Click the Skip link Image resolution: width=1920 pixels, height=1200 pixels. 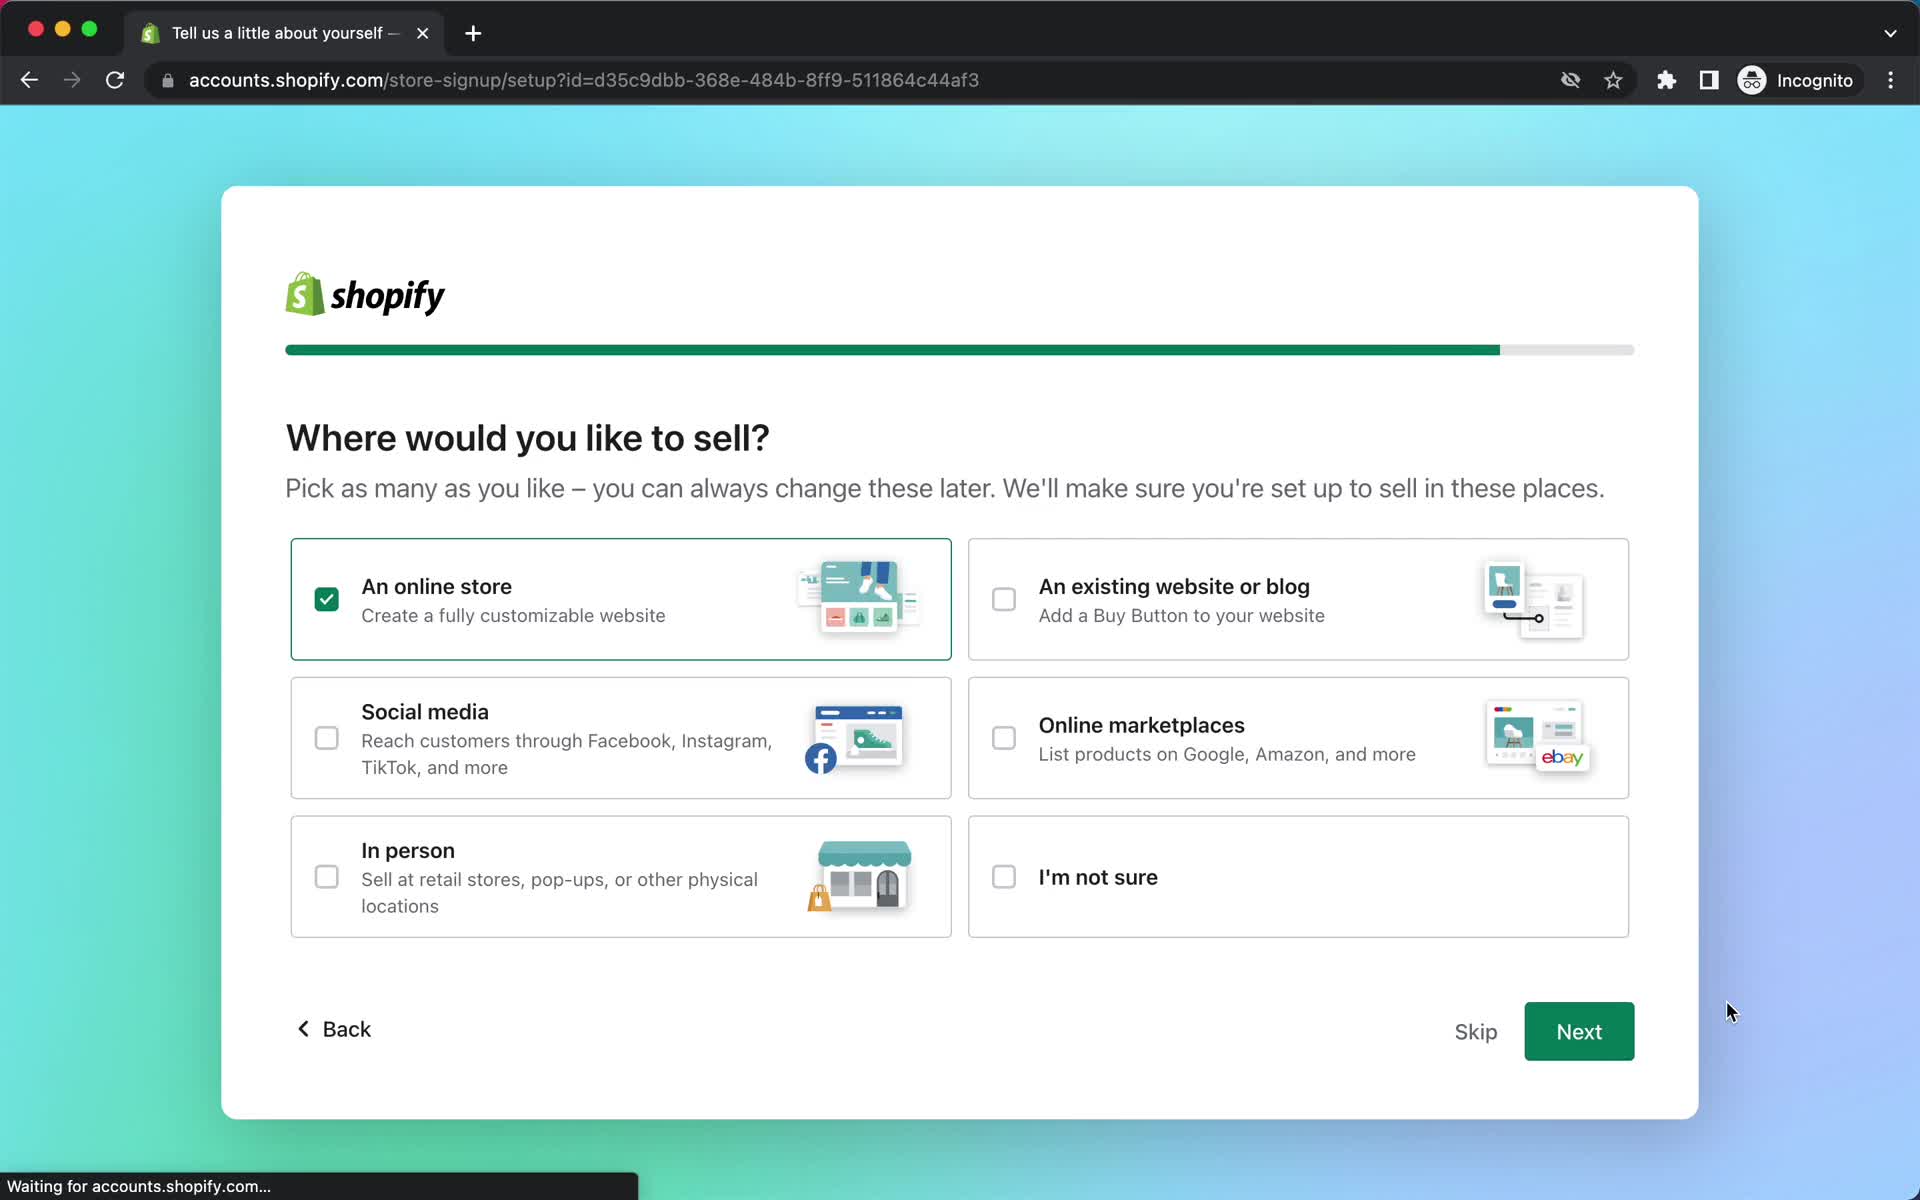pos(1475,1031)
